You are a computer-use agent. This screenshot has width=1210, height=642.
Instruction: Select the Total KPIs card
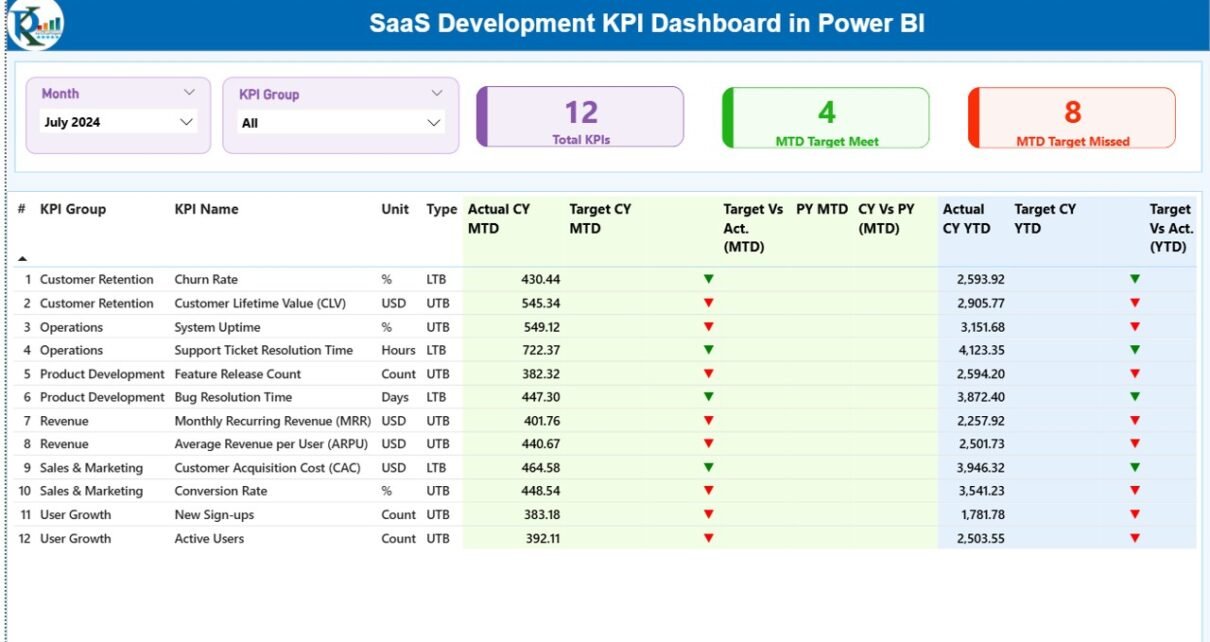[581, 117]
